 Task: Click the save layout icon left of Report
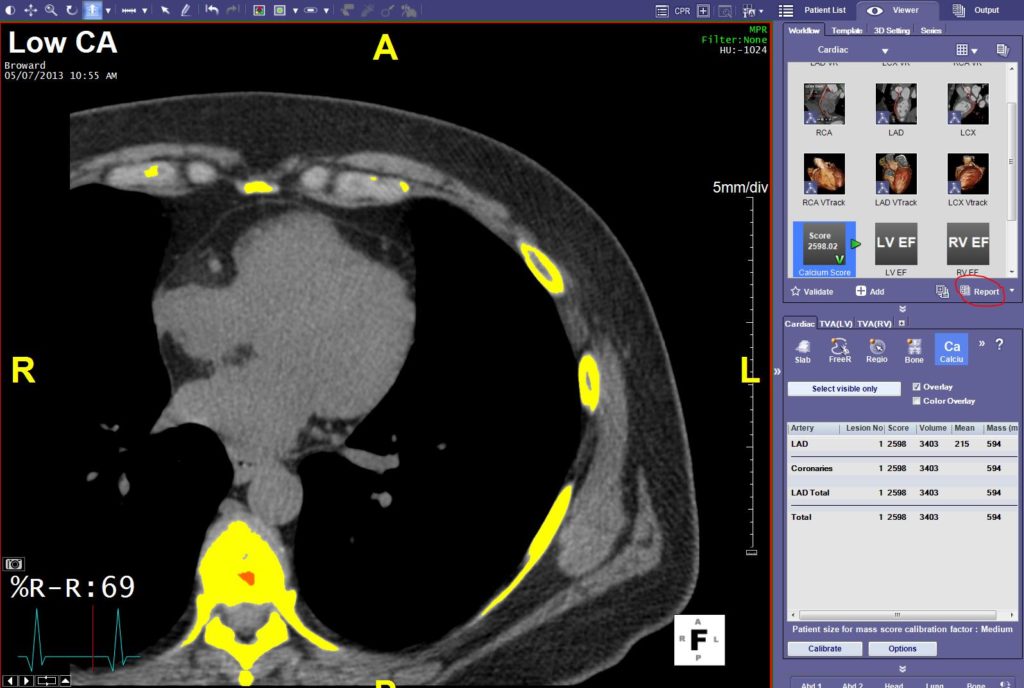tap(942, 292)
